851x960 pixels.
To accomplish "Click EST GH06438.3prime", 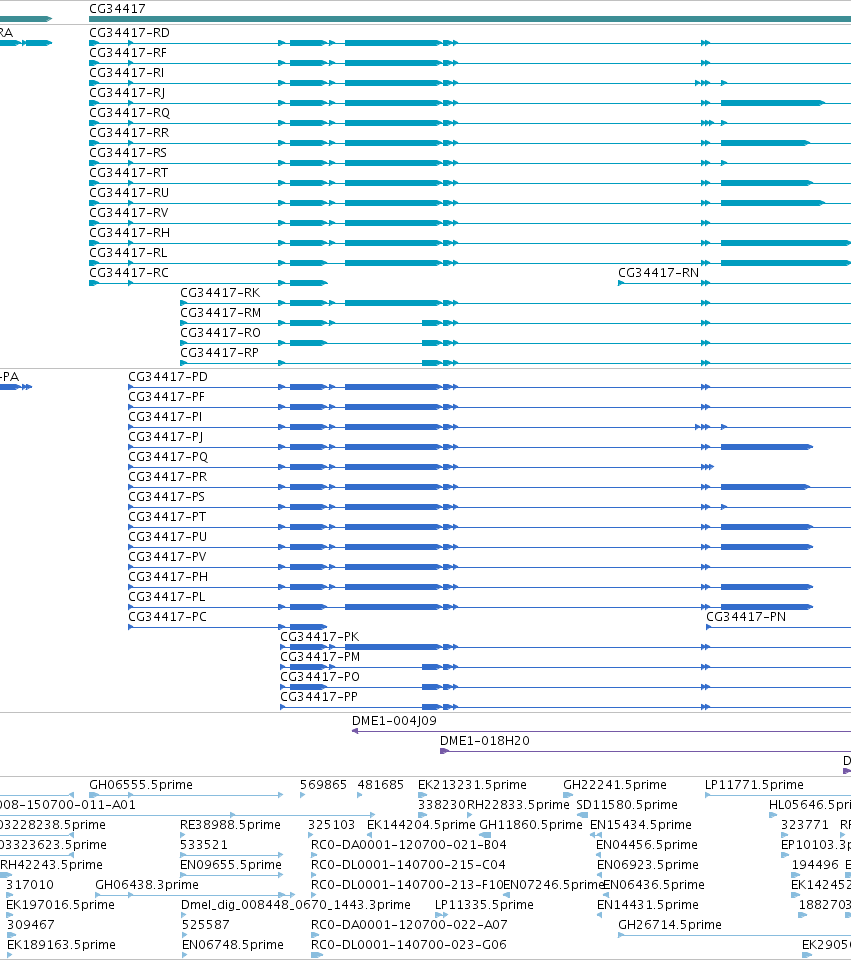I will pyautogui.click(x=147, y=885).
